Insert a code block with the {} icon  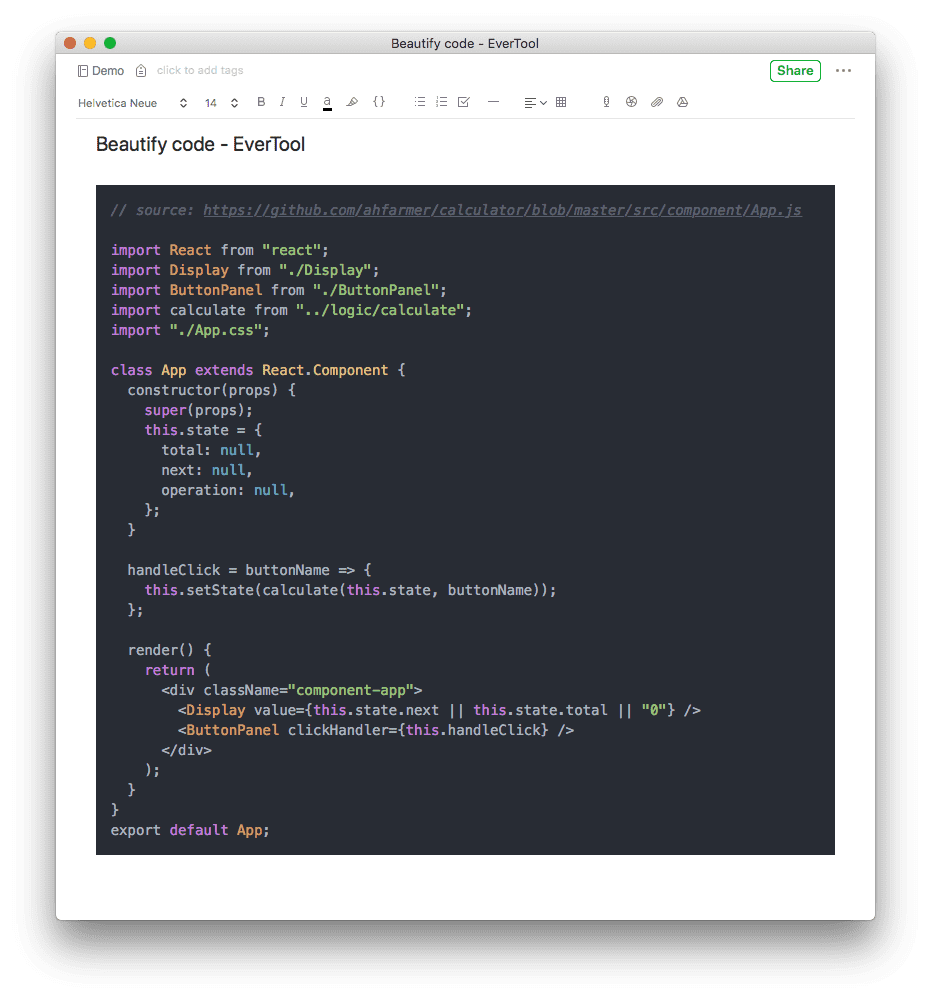pyautogui.click(x=379, y=101)
